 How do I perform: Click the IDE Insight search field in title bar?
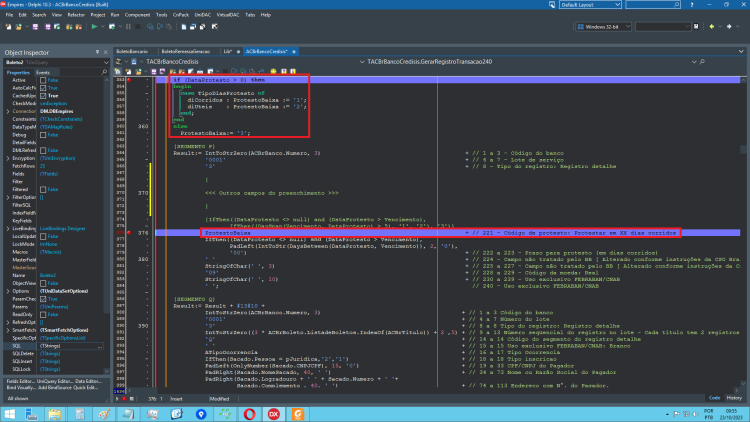point(652,4)
